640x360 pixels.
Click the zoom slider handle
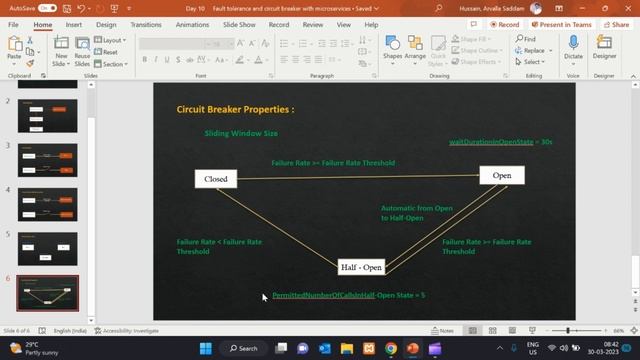coord(568,331)
